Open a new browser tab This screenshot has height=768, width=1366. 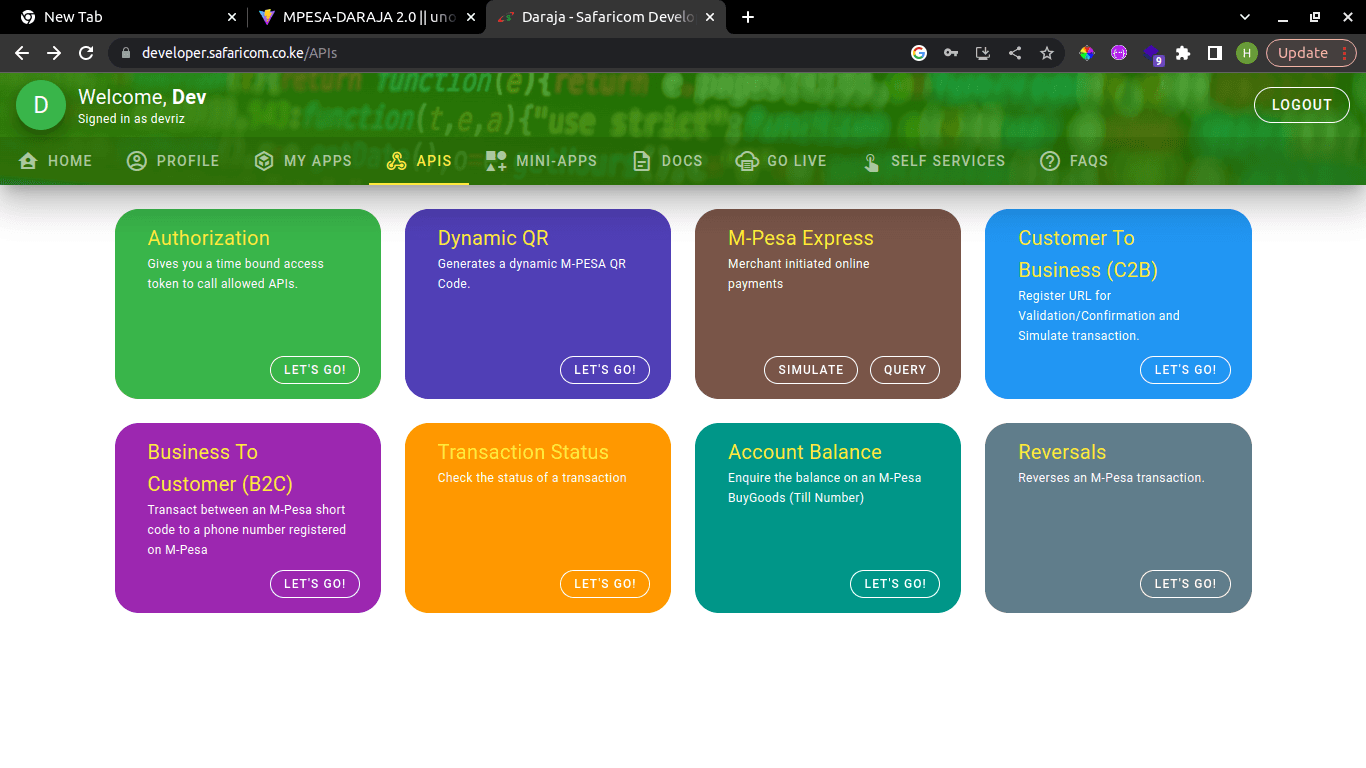748,17
